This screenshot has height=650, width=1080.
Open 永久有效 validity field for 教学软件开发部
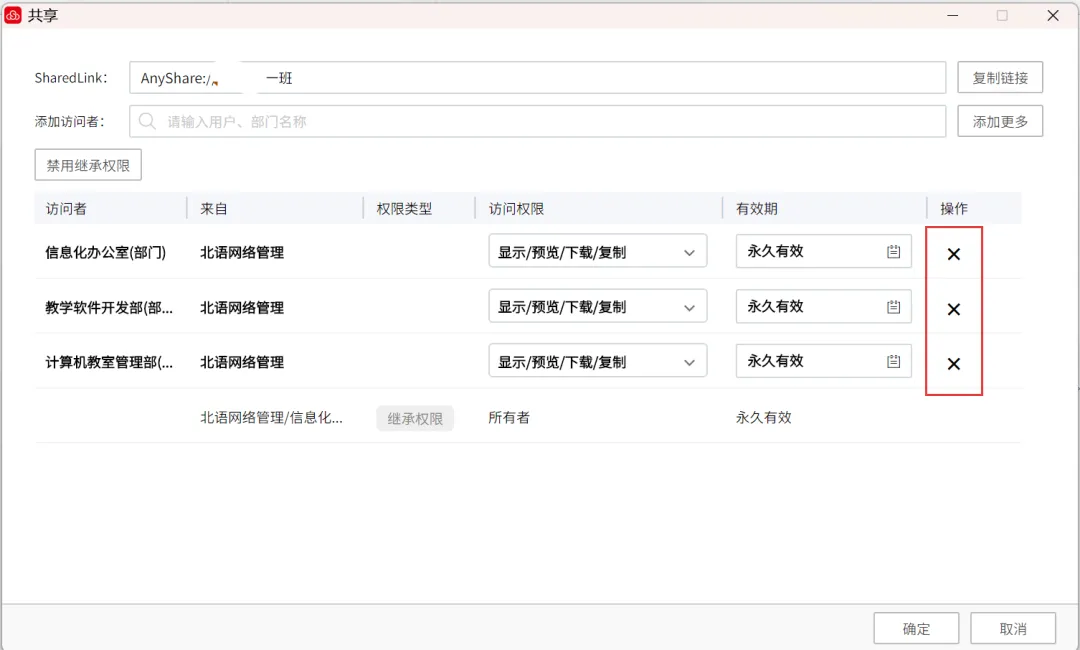(x=823, y=306)
